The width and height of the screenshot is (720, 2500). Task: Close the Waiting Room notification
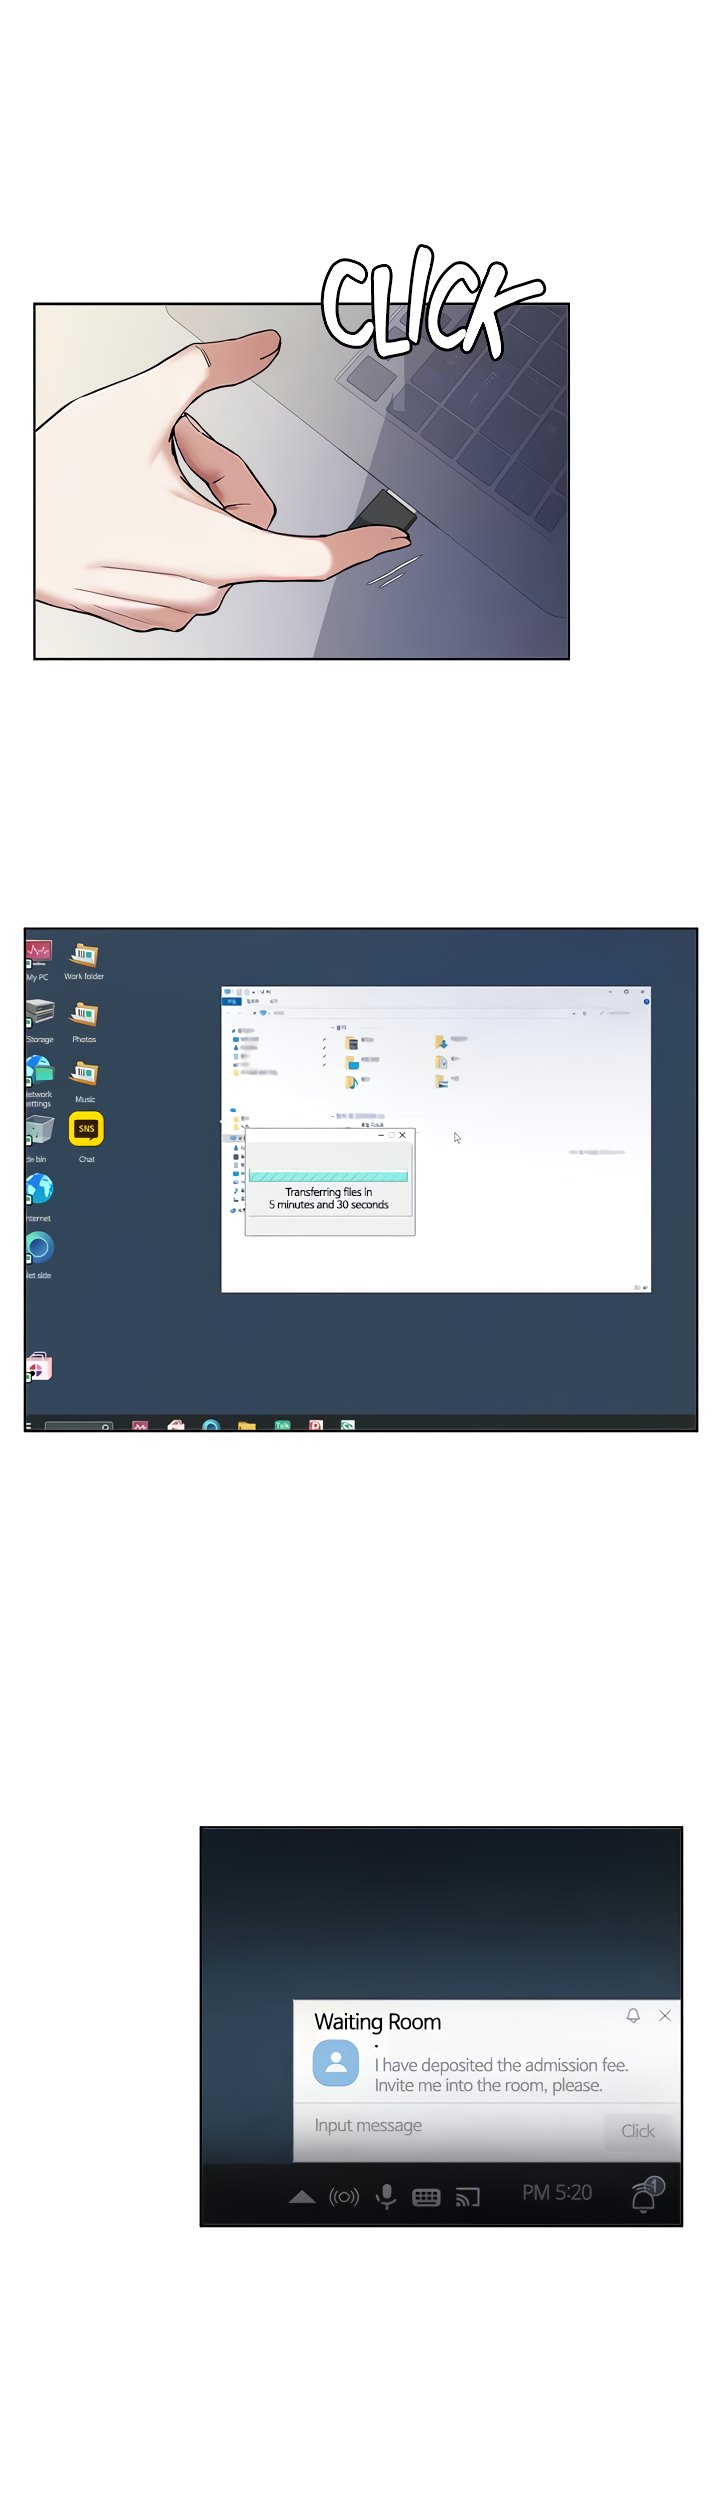665,2015
